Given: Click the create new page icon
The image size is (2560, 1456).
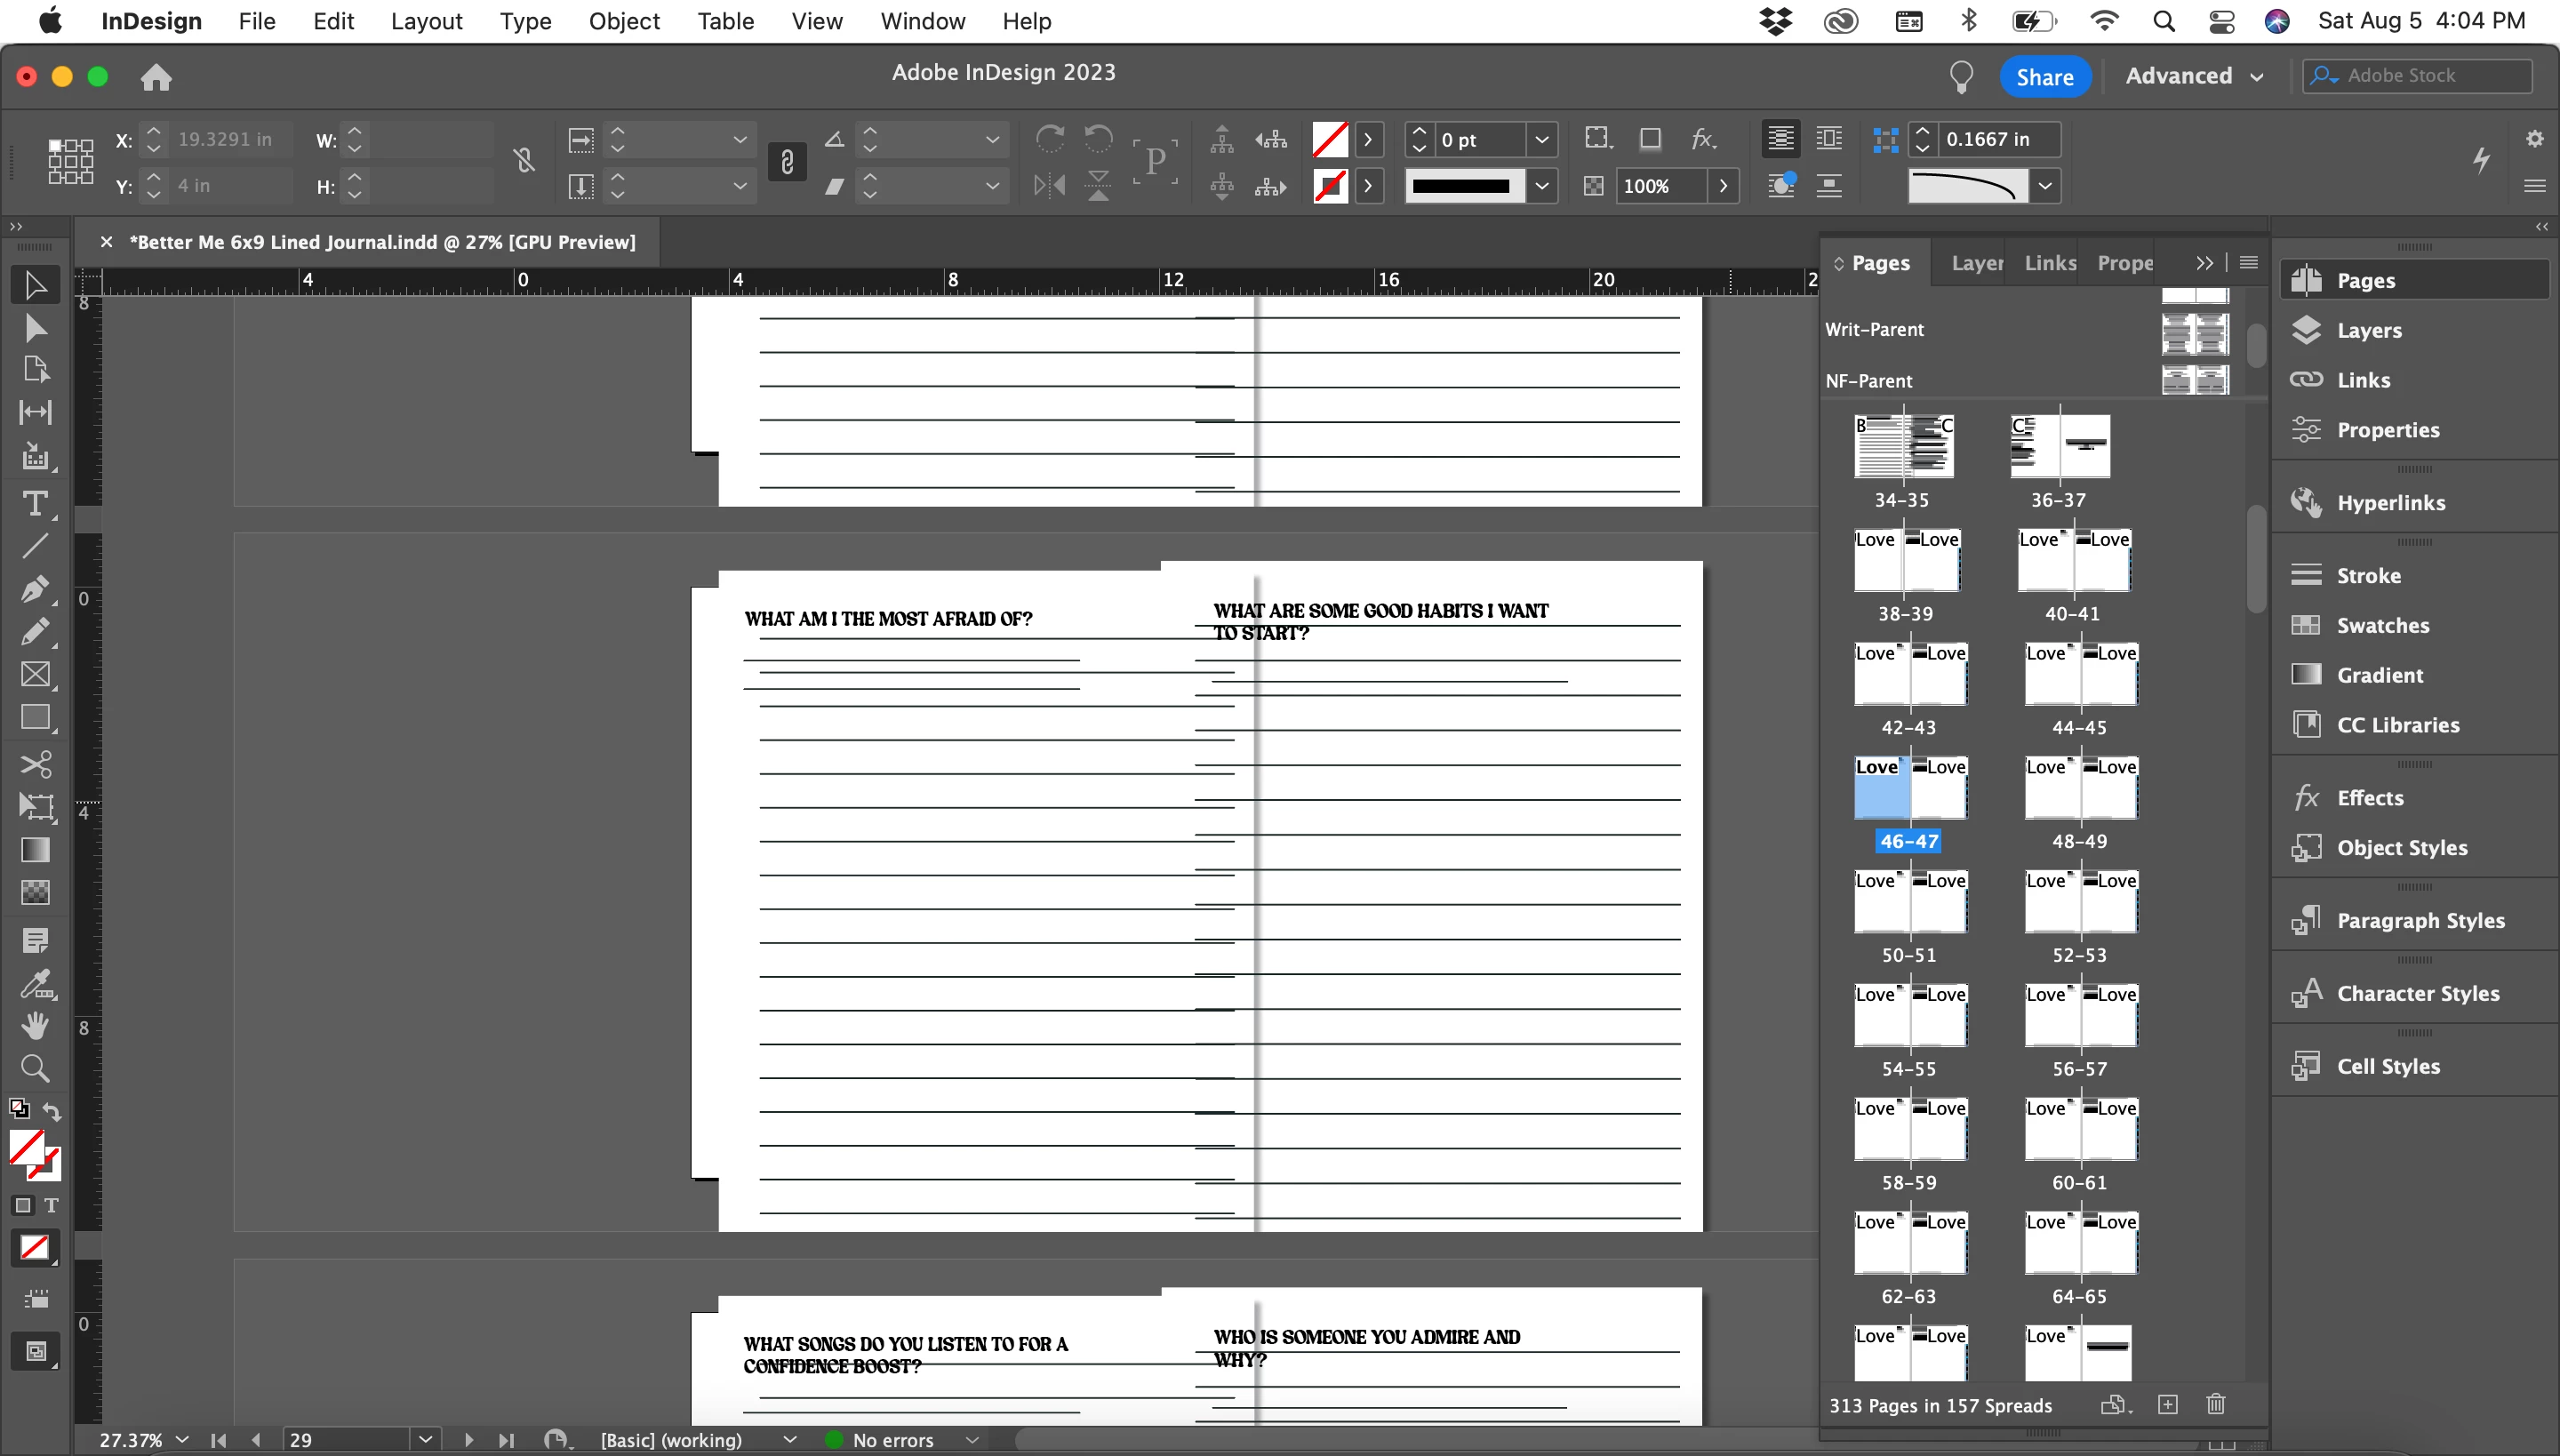Looking at the screenshot, I should pyautogui.click(x=2167, y=1404).
